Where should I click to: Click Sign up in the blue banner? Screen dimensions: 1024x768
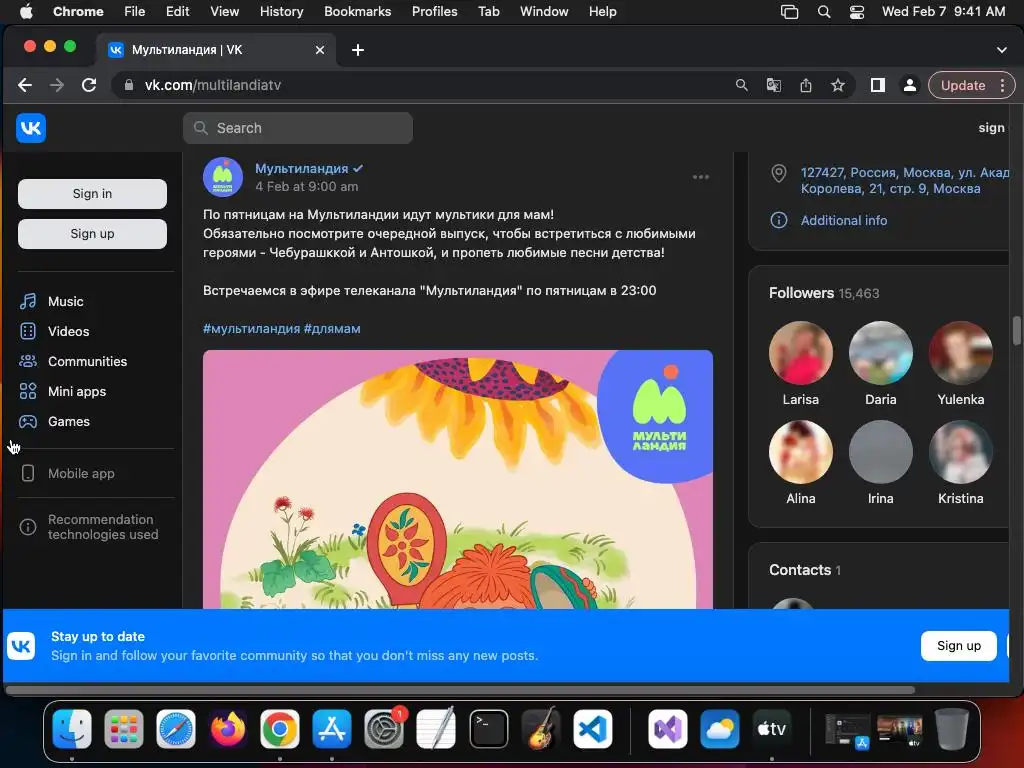click(959, 646)
